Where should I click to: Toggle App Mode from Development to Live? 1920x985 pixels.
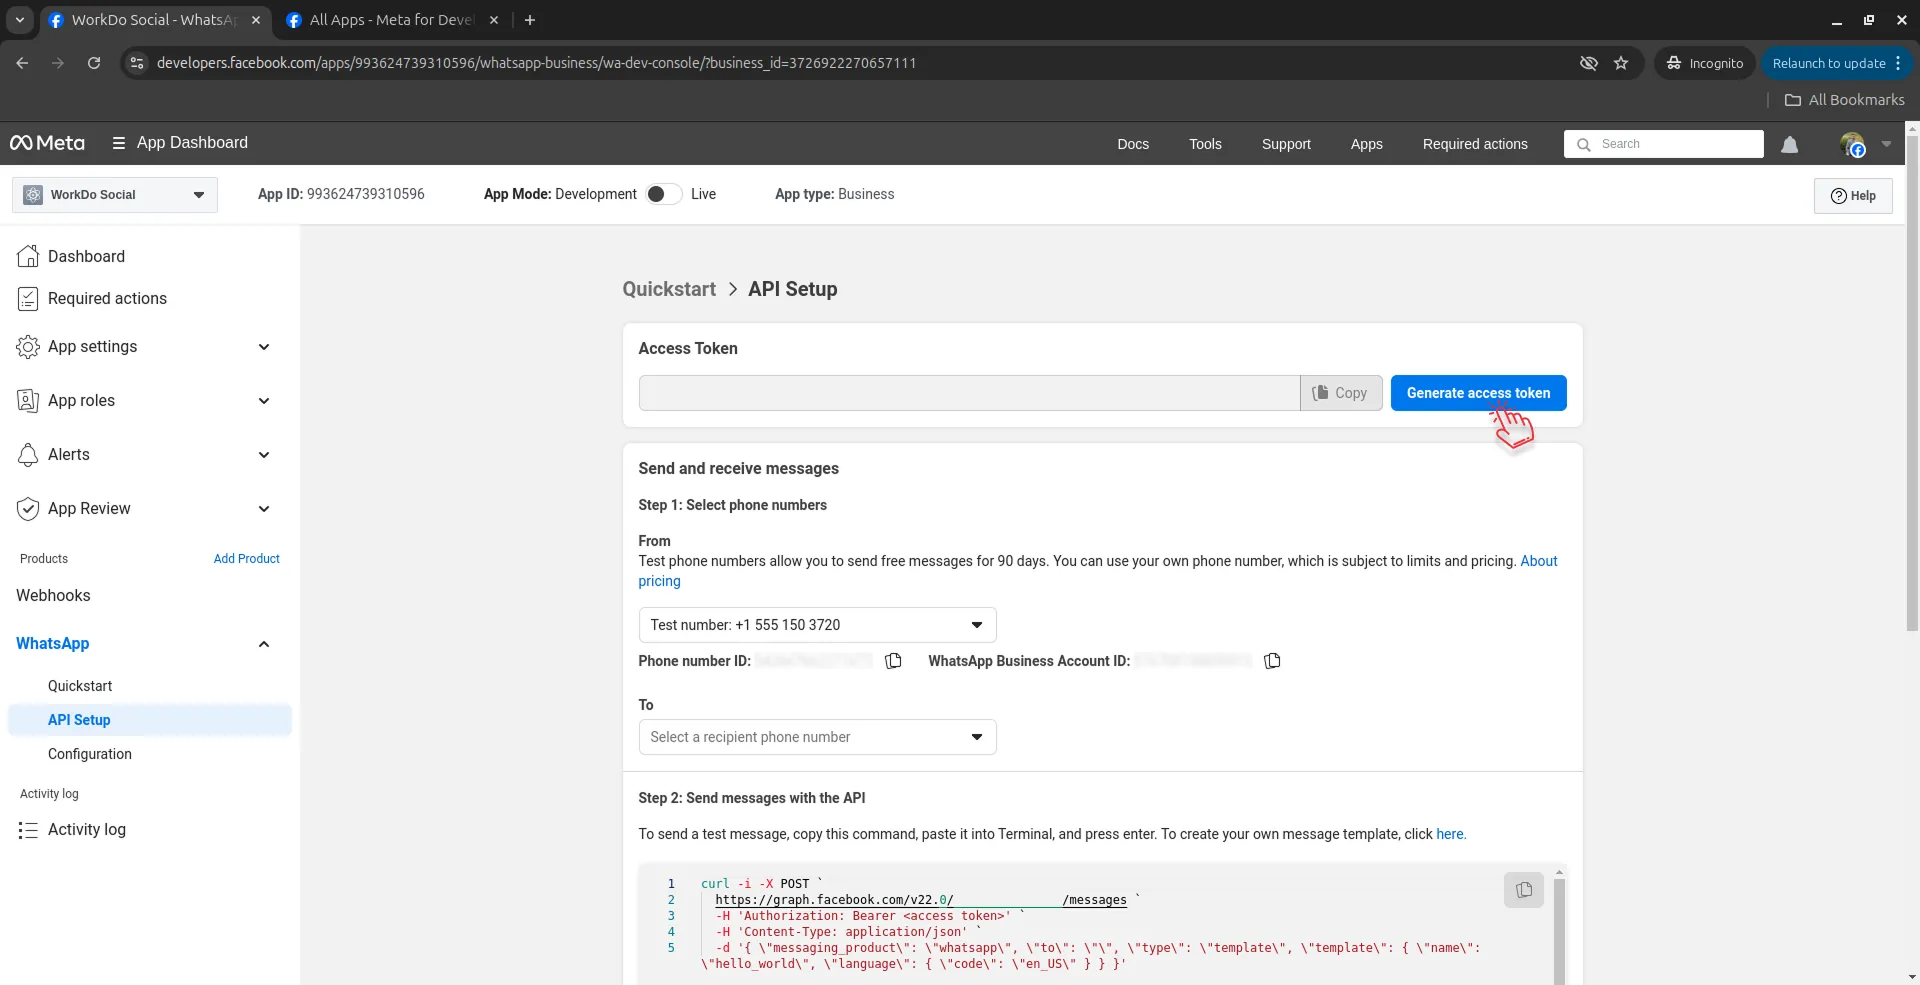tap(663, 194)
